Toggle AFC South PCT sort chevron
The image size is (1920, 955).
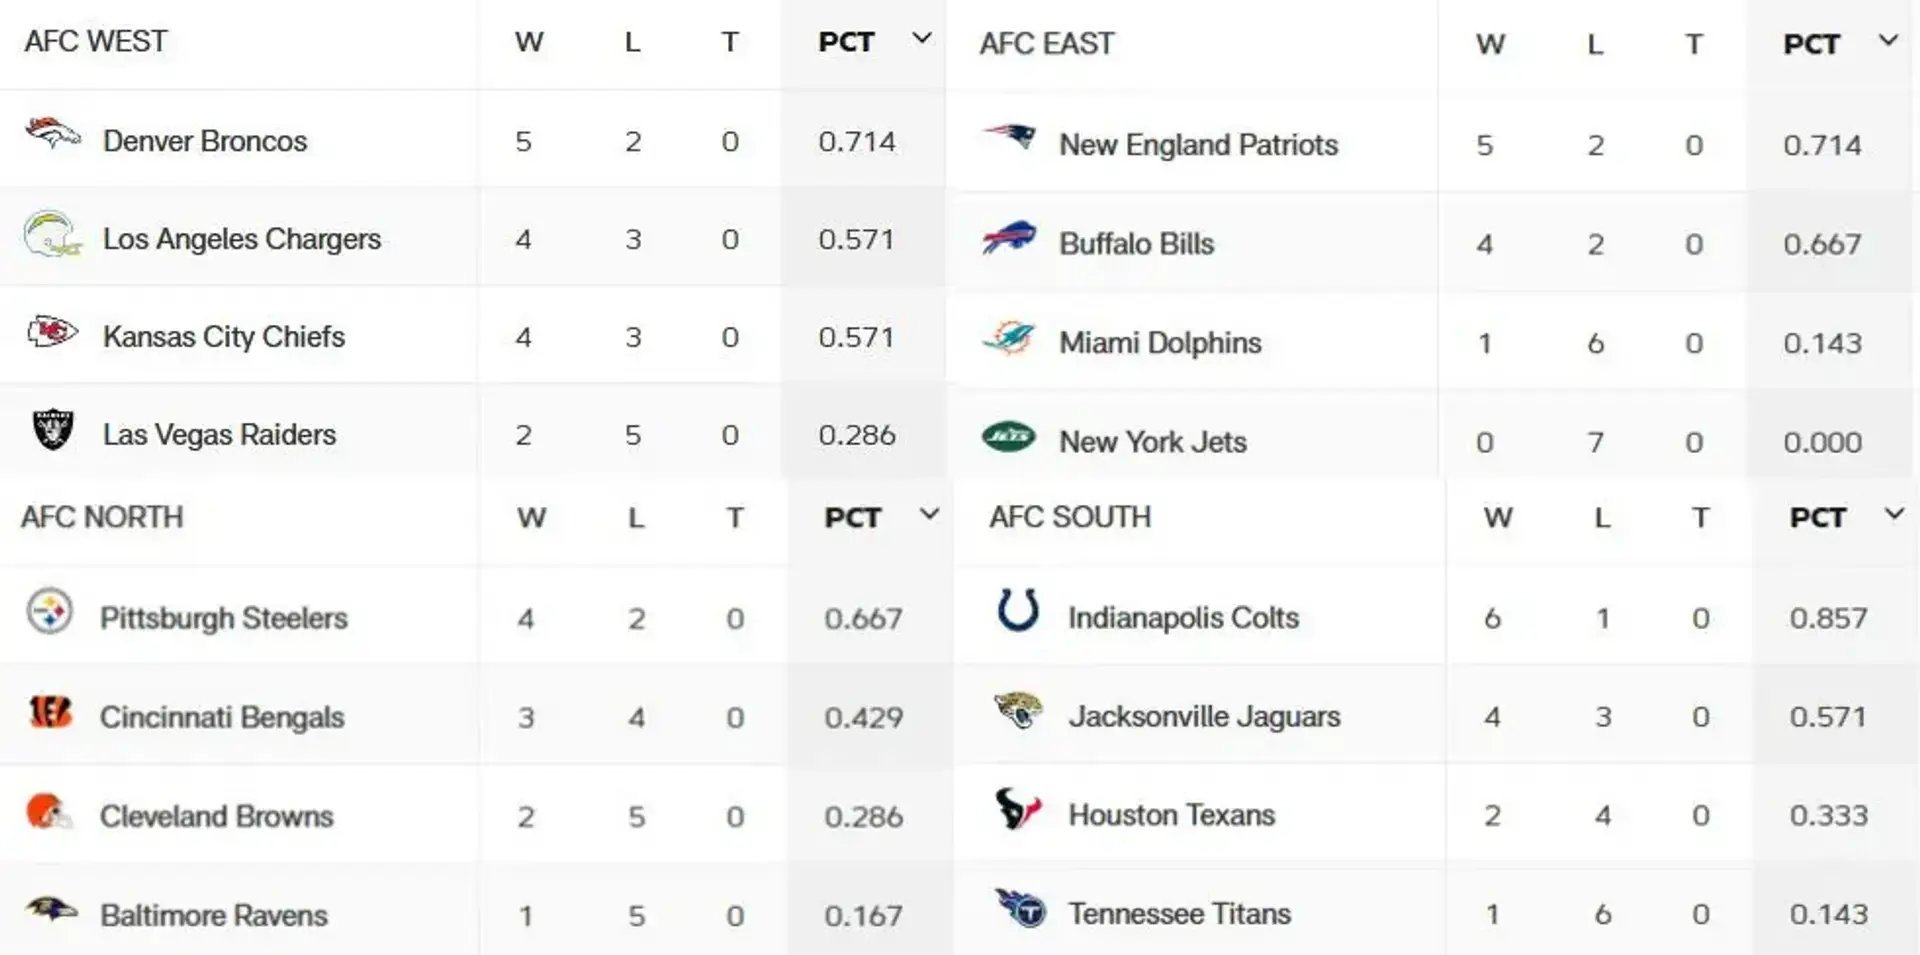[x=1894, y=514]
